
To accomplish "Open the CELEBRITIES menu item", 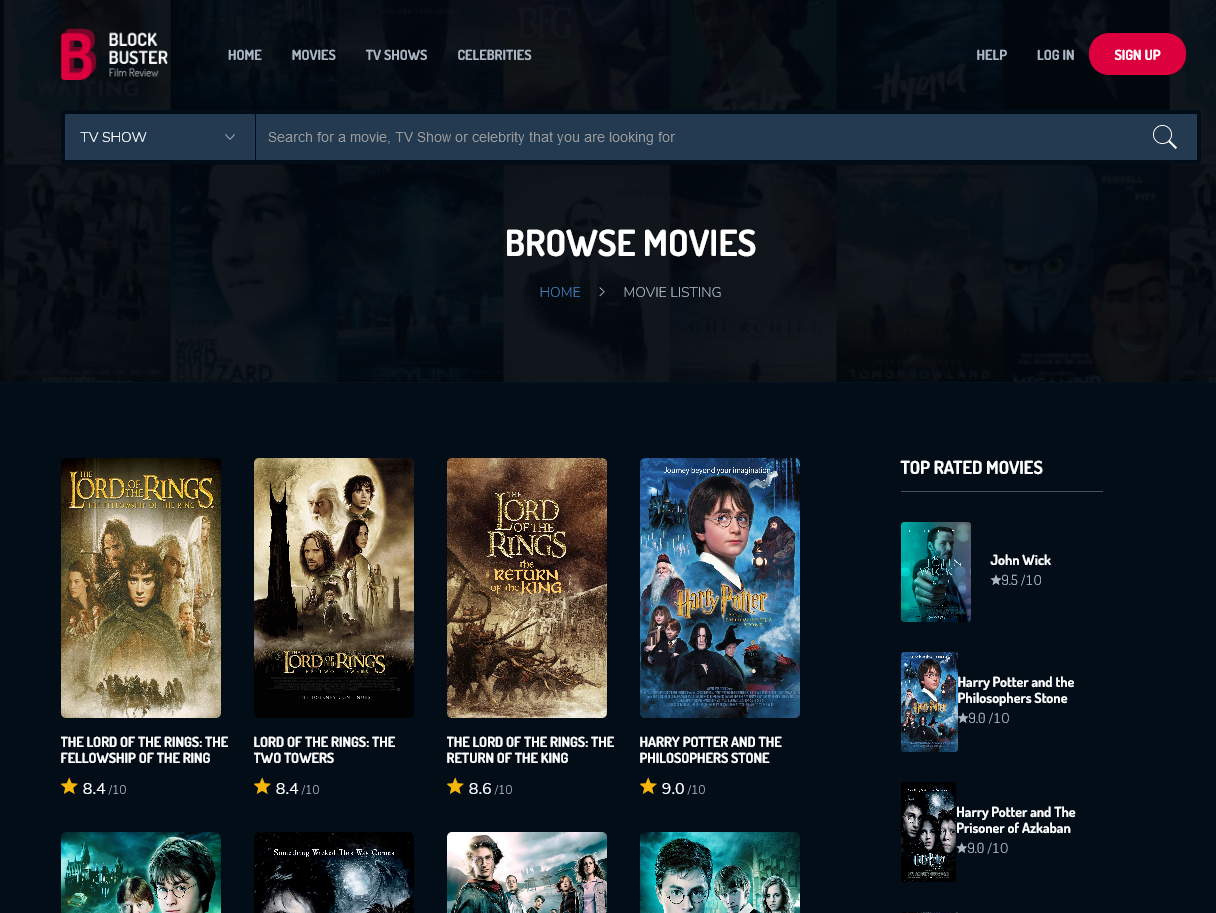I will coord(494,55).
